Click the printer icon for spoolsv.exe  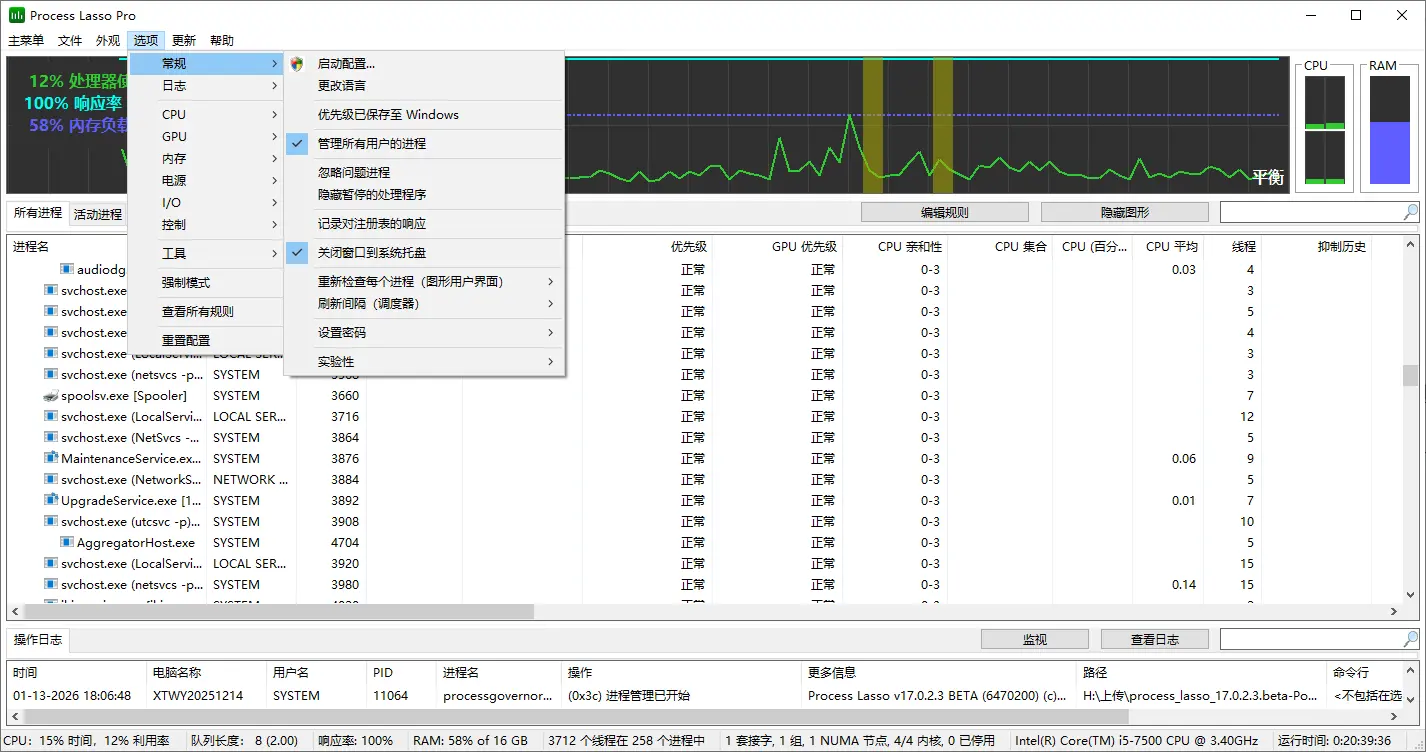(x=51, y=396)
